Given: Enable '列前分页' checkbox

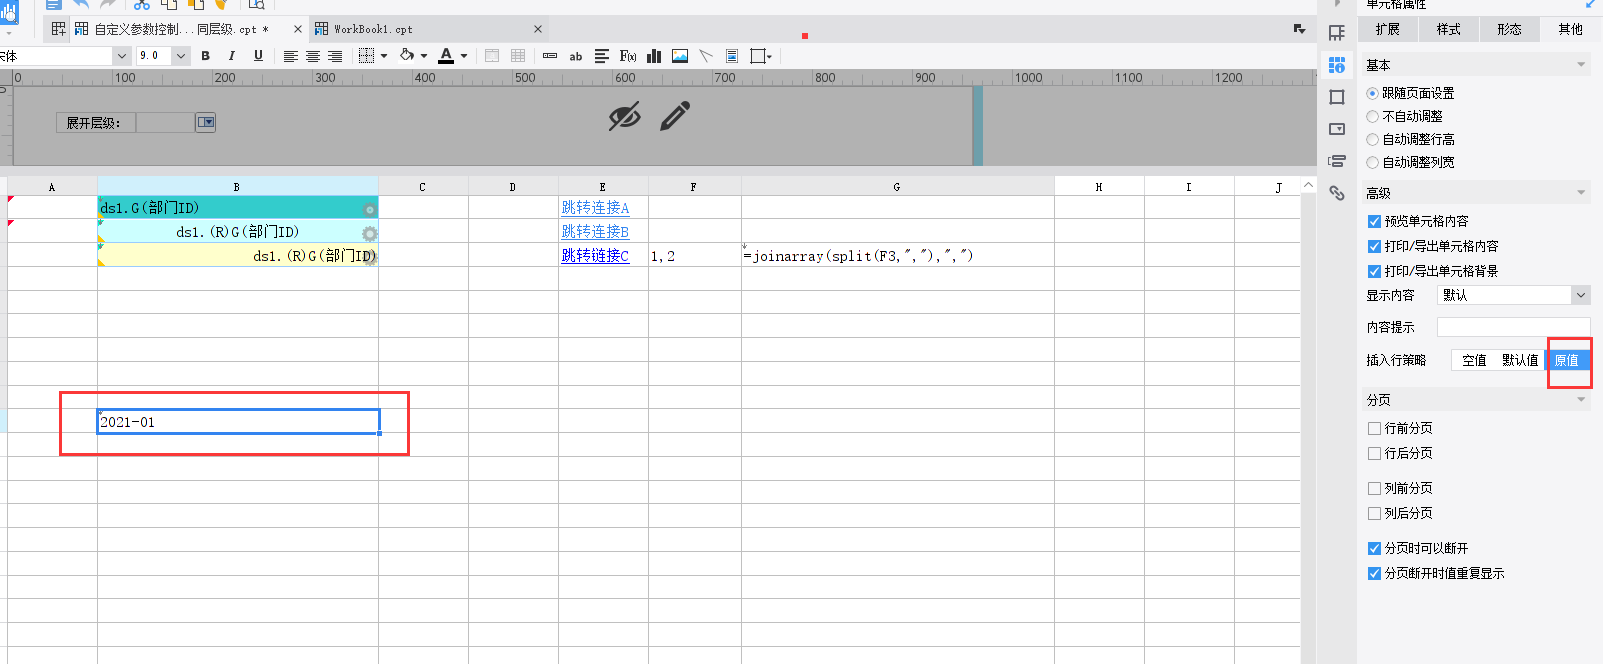Looking at the screenshot, I should coord(1374,488).
